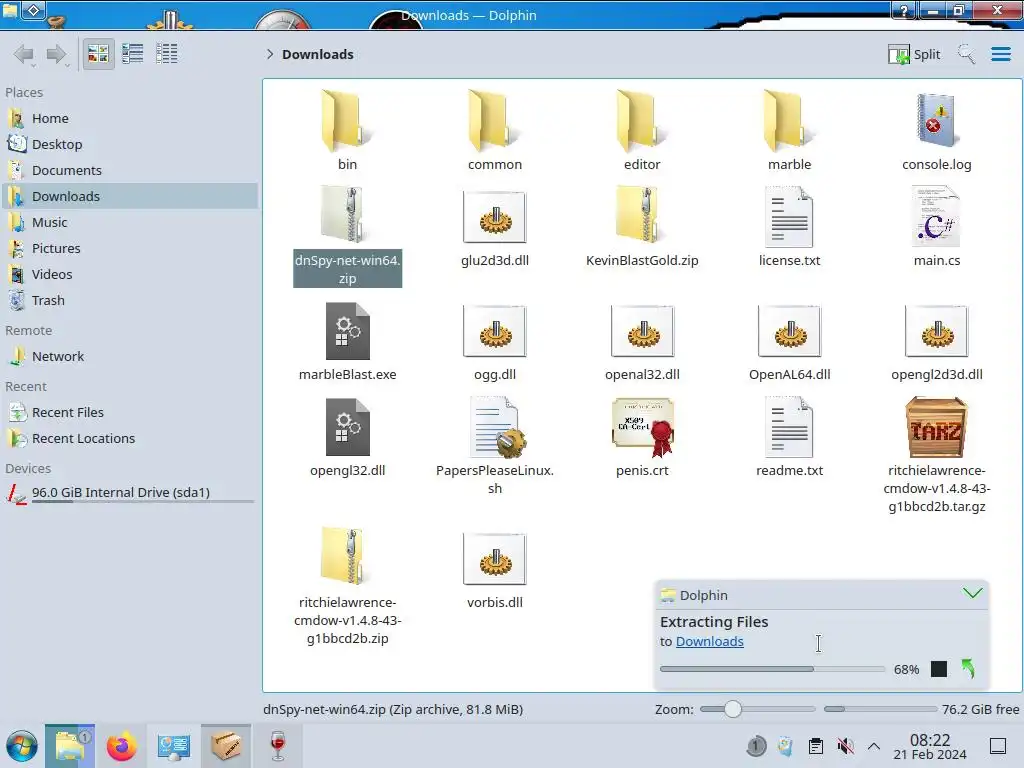
Task: Switch to Compact view mode
Action: tap(133, 54)
